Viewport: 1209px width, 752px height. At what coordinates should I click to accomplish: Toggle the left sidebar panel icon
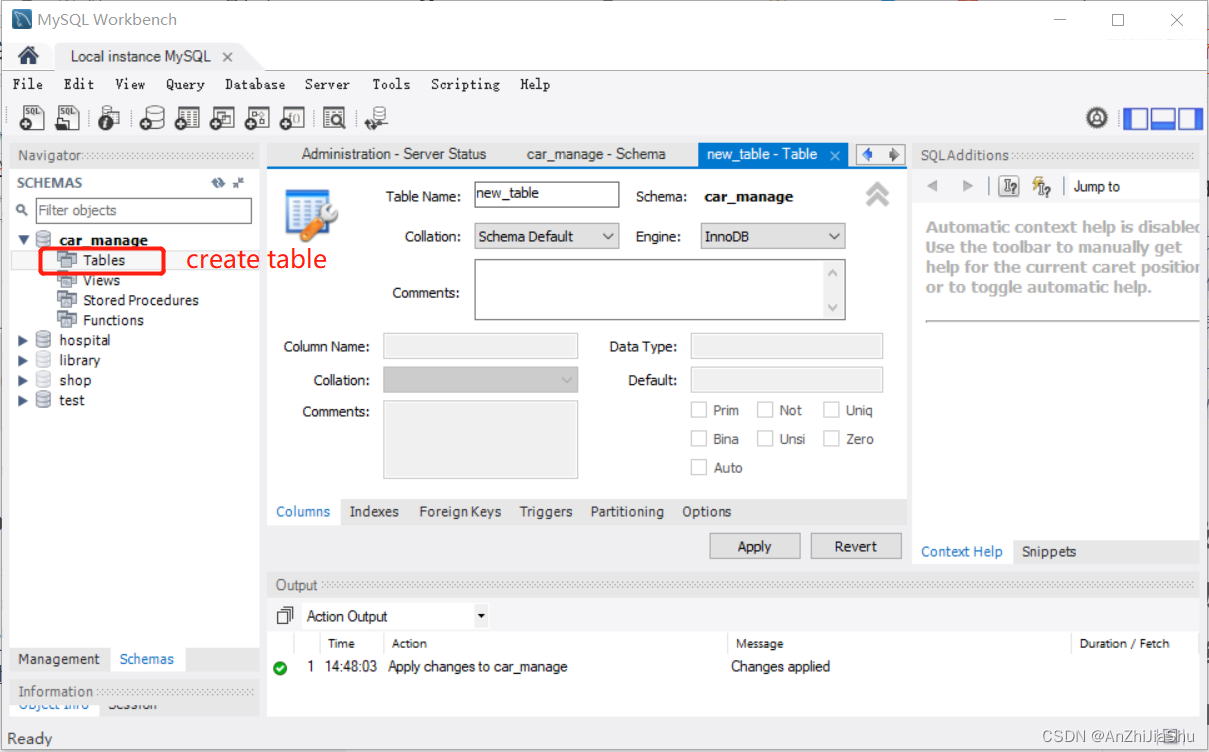click(x=1136, y=119)
